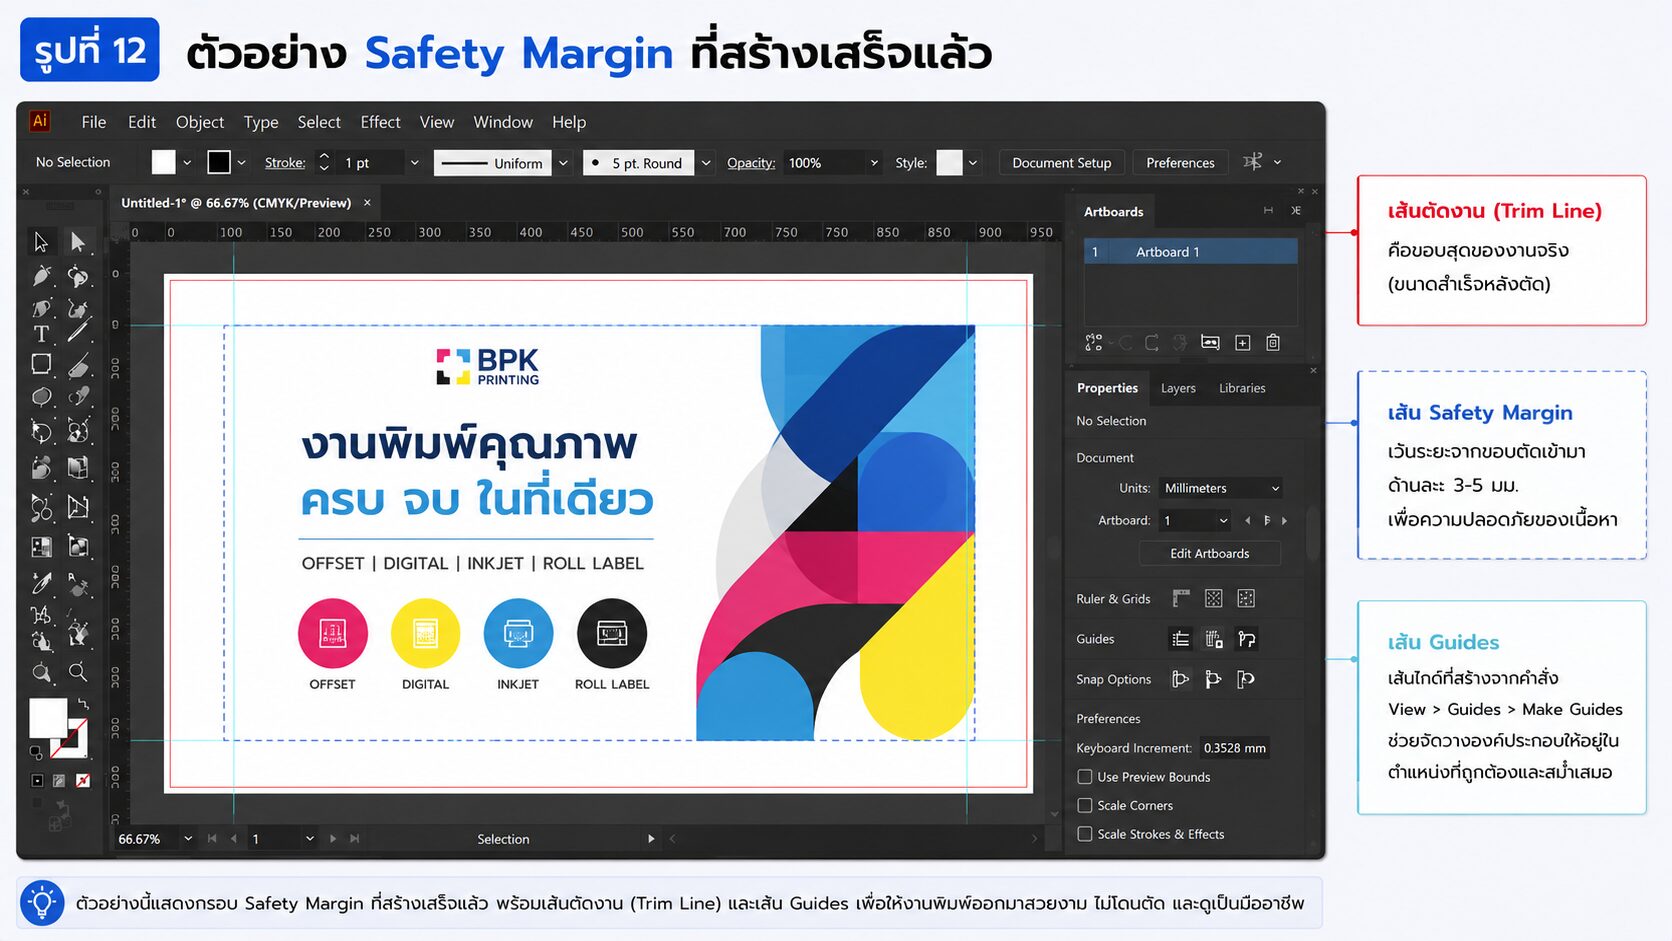The height and width of the screenshot is (941, 1672).
Task: Click the stroke weight up/down stepper
Action: coord(324,162)
